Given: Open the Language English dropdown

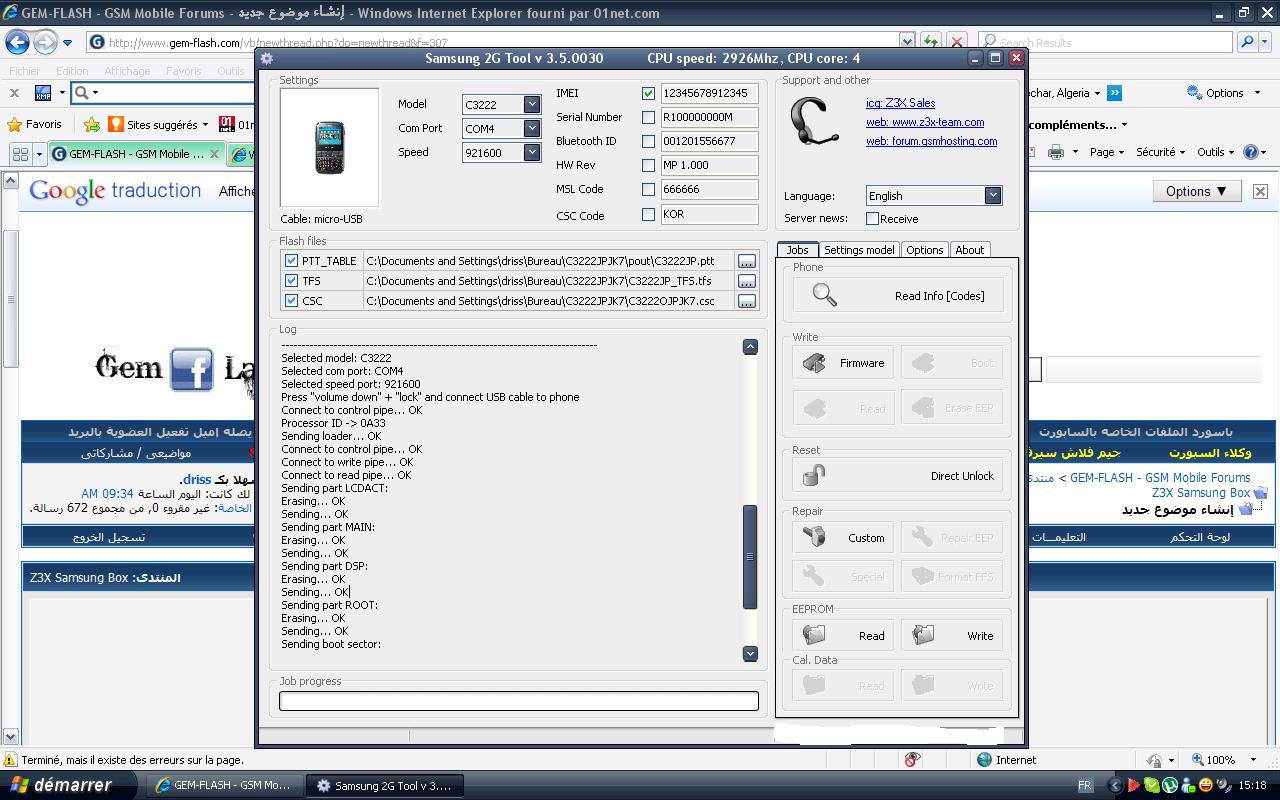Looking at the screenshot, I should (992, 195).
